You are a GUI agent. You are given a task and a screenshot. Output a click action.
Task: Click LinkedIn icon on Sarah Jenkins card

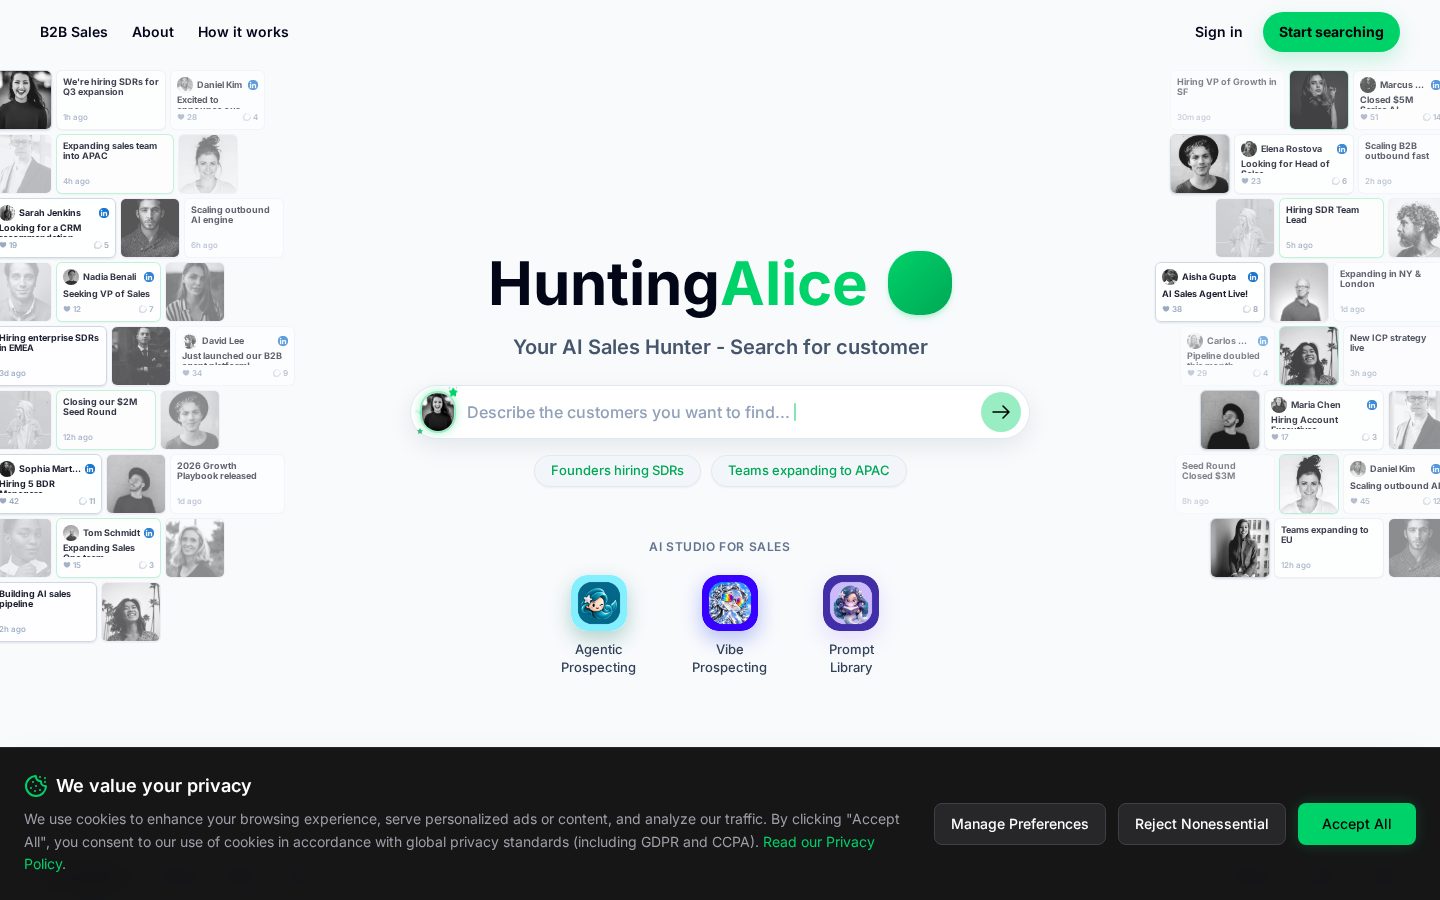click(x=104, y=213)
